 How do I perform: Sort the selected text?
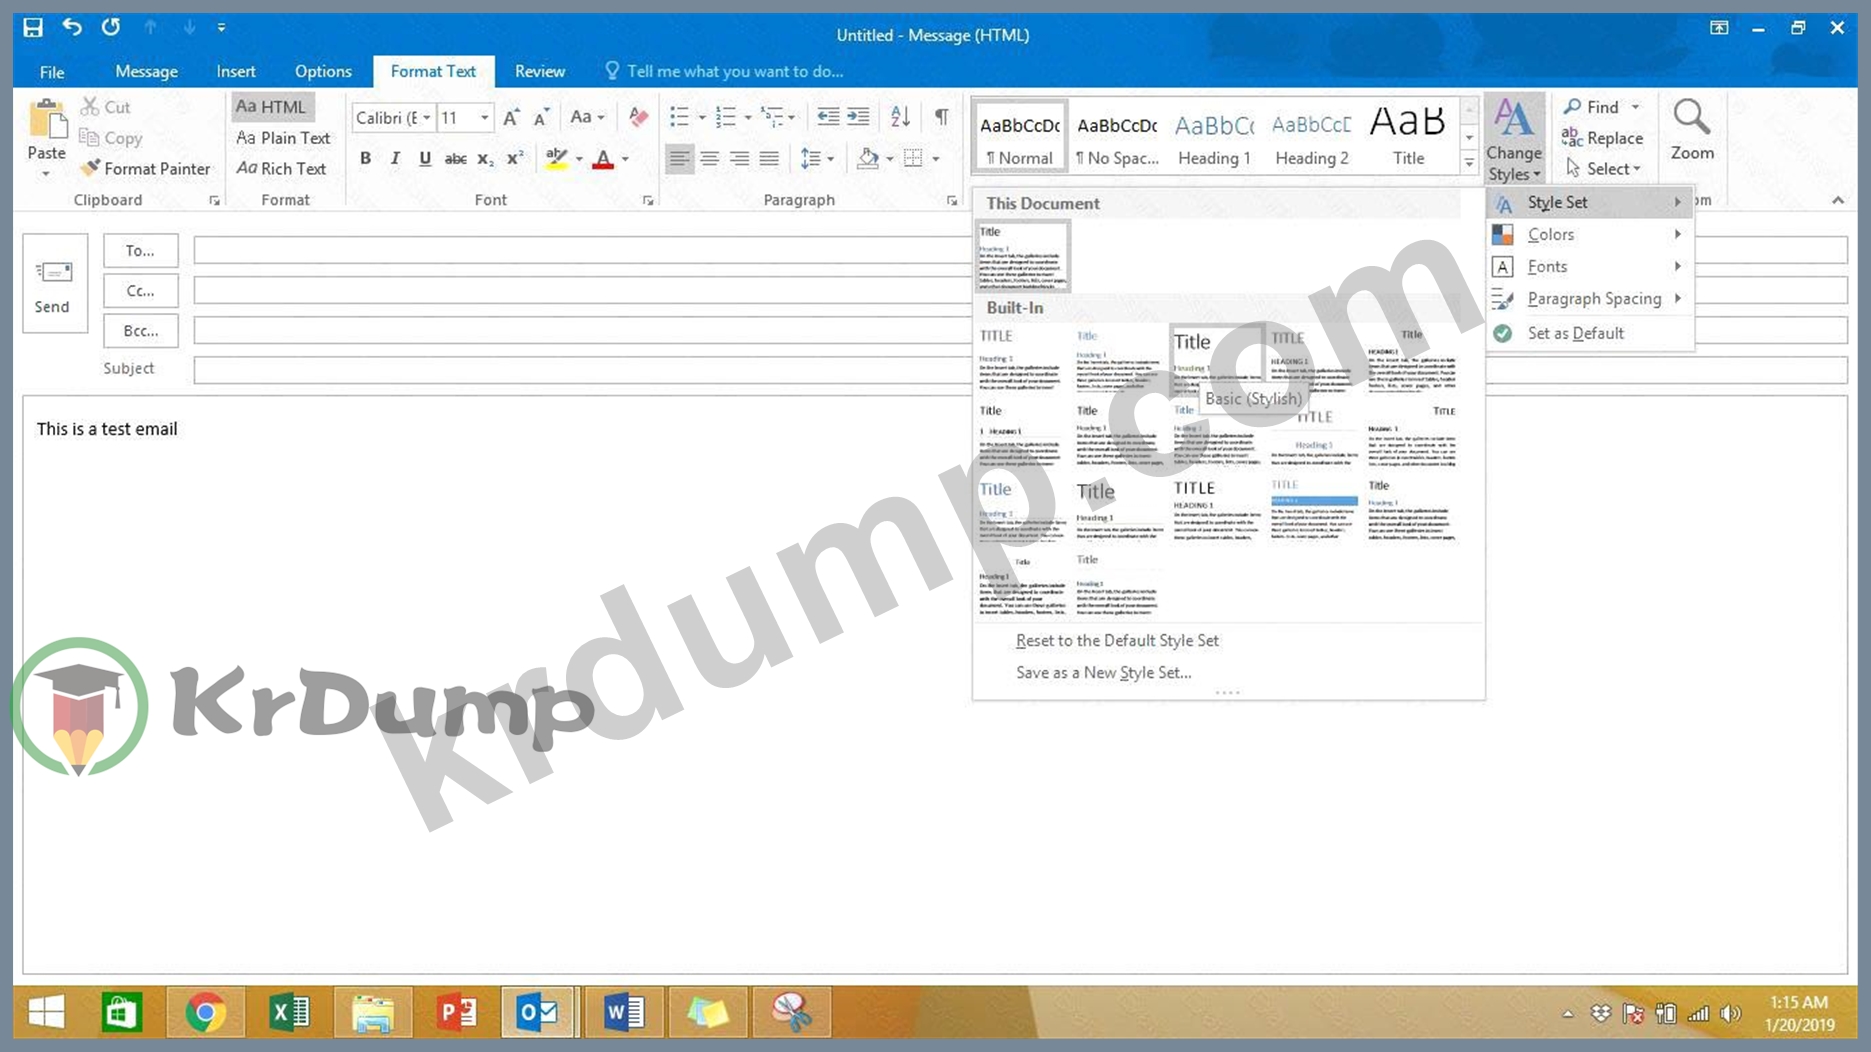900,117
